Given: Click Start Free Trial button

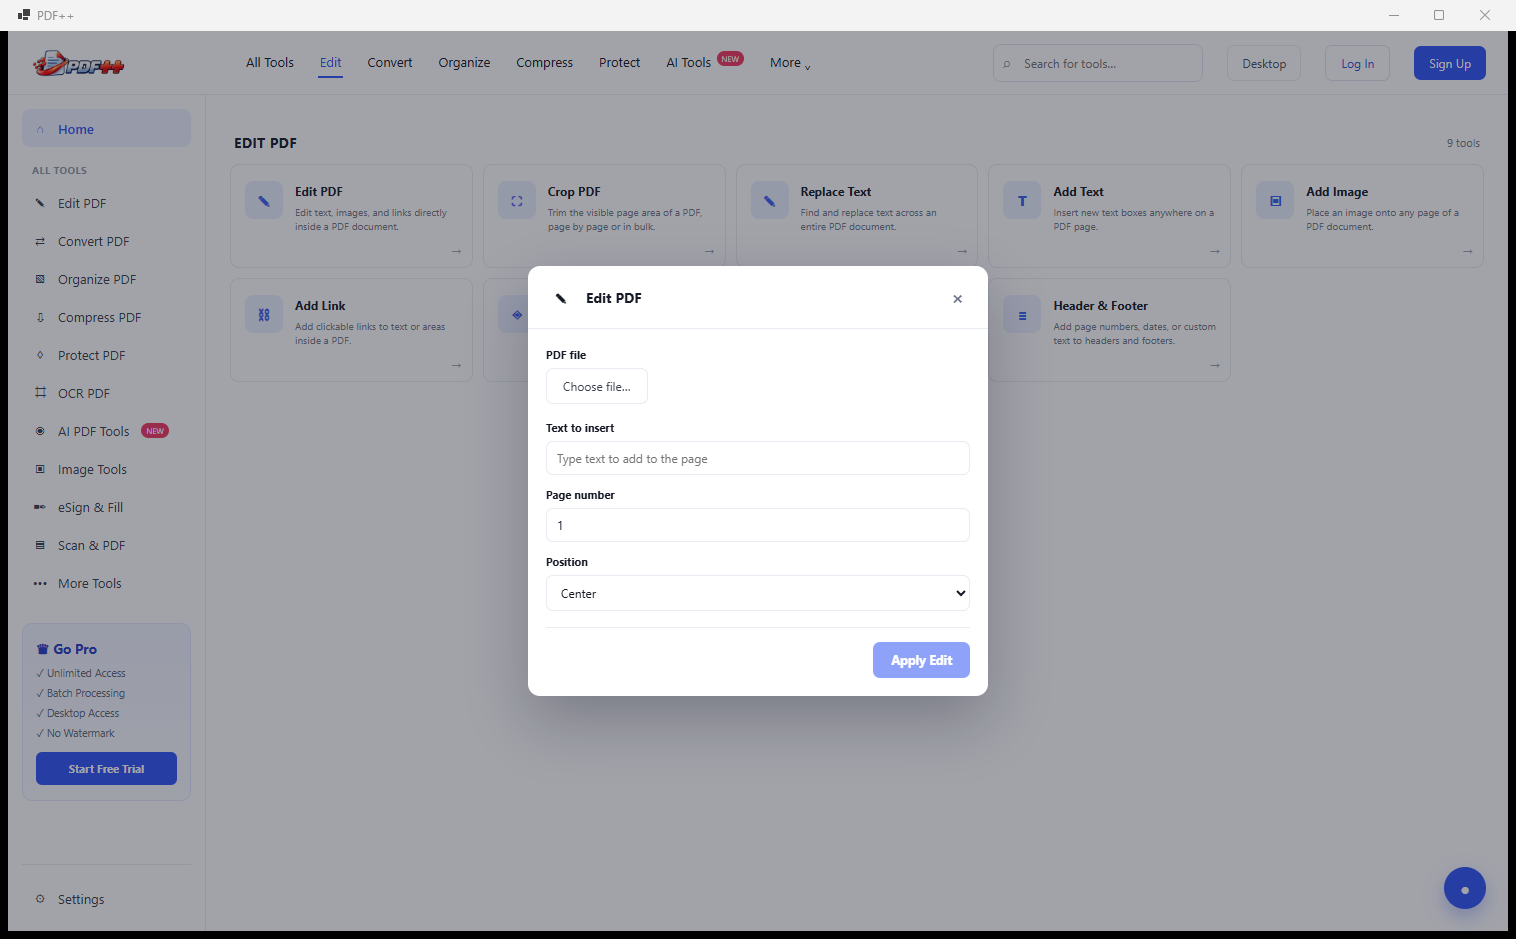Looking at the screenshot, I should point(106,768).
